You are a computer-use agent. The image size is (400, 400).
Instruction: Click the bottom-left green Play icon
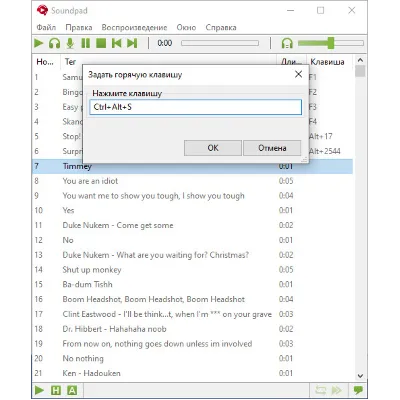pos(39,390)
